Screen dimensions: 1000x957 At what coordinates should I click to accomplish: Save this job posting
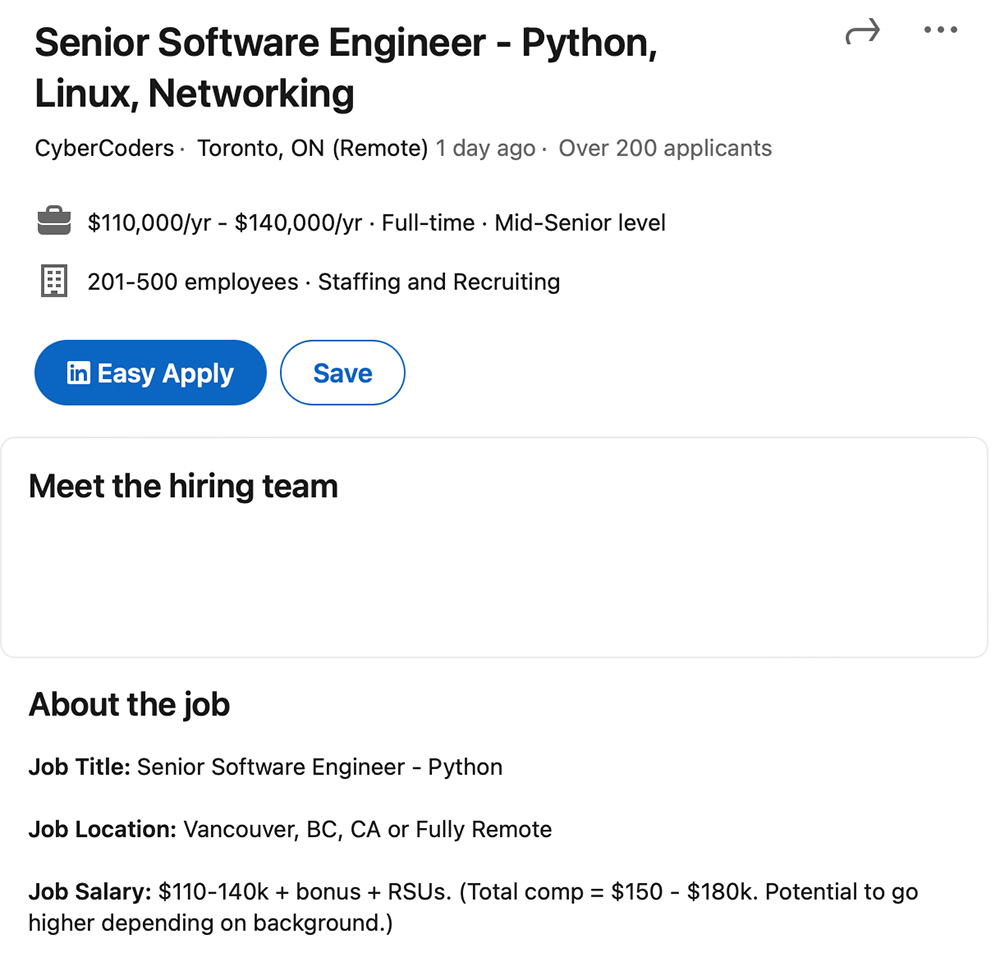342,373
